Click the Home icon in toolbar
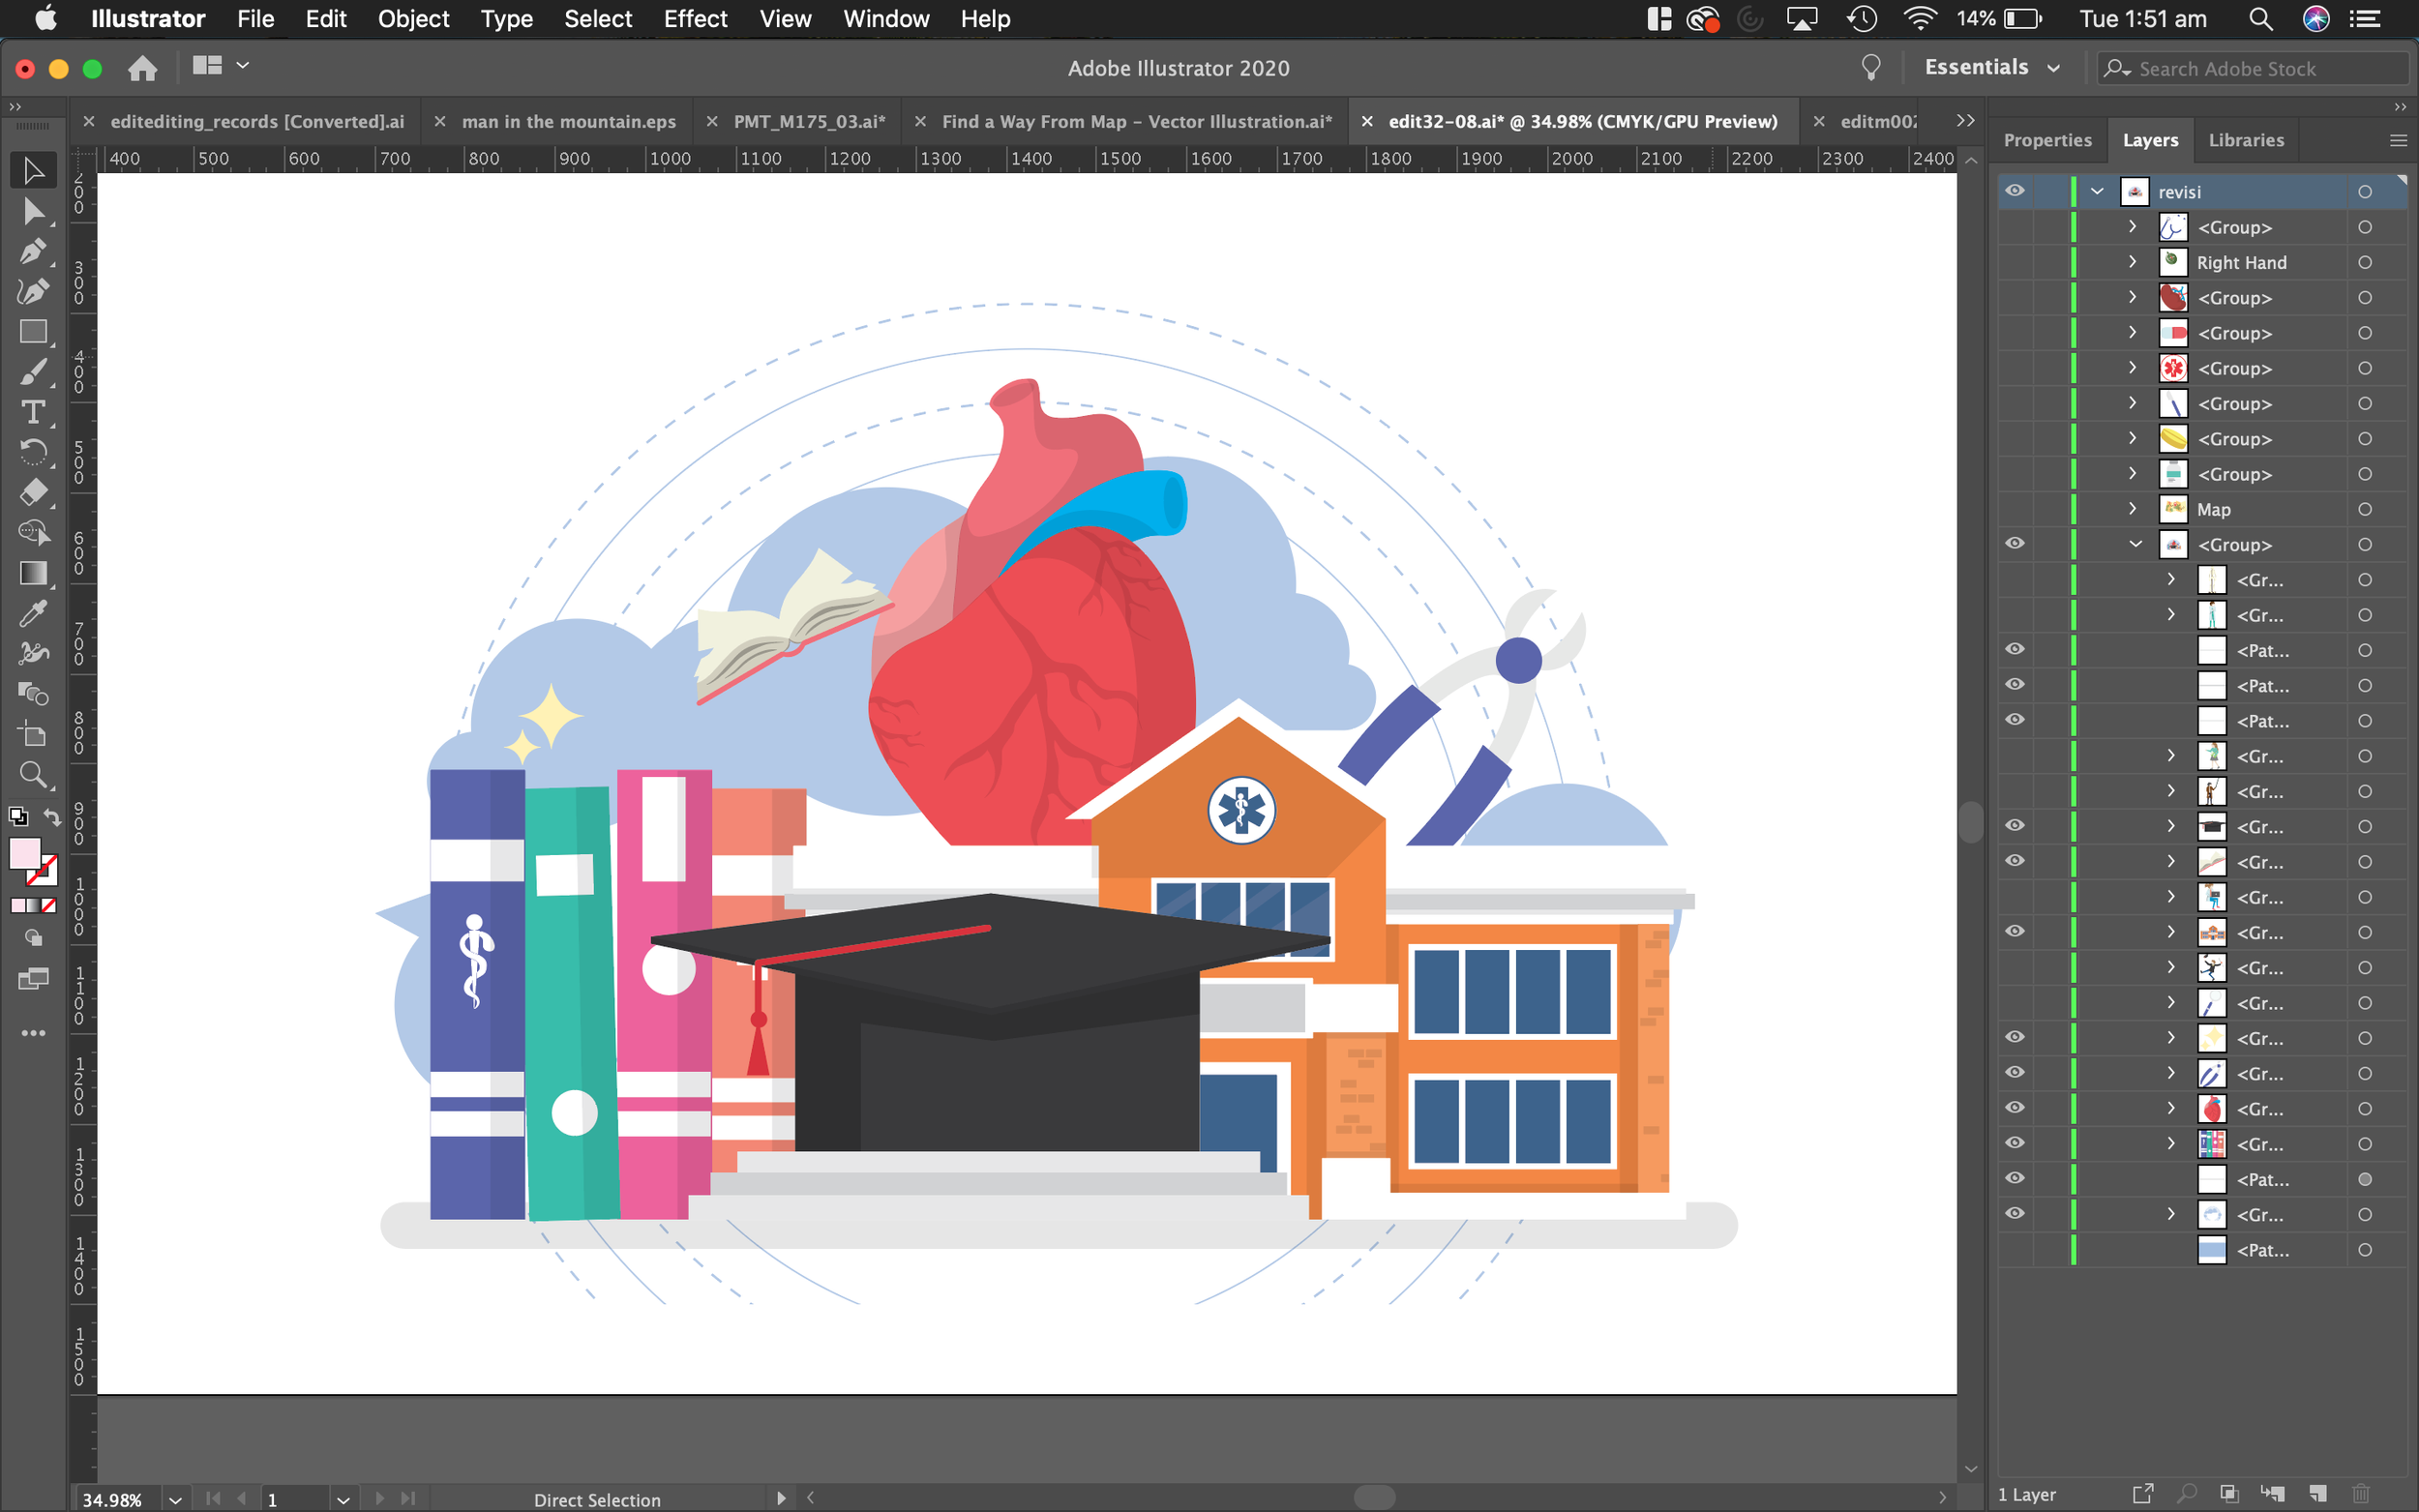The width and height of the screenshot is (2419, 1512). coord(143,68)
